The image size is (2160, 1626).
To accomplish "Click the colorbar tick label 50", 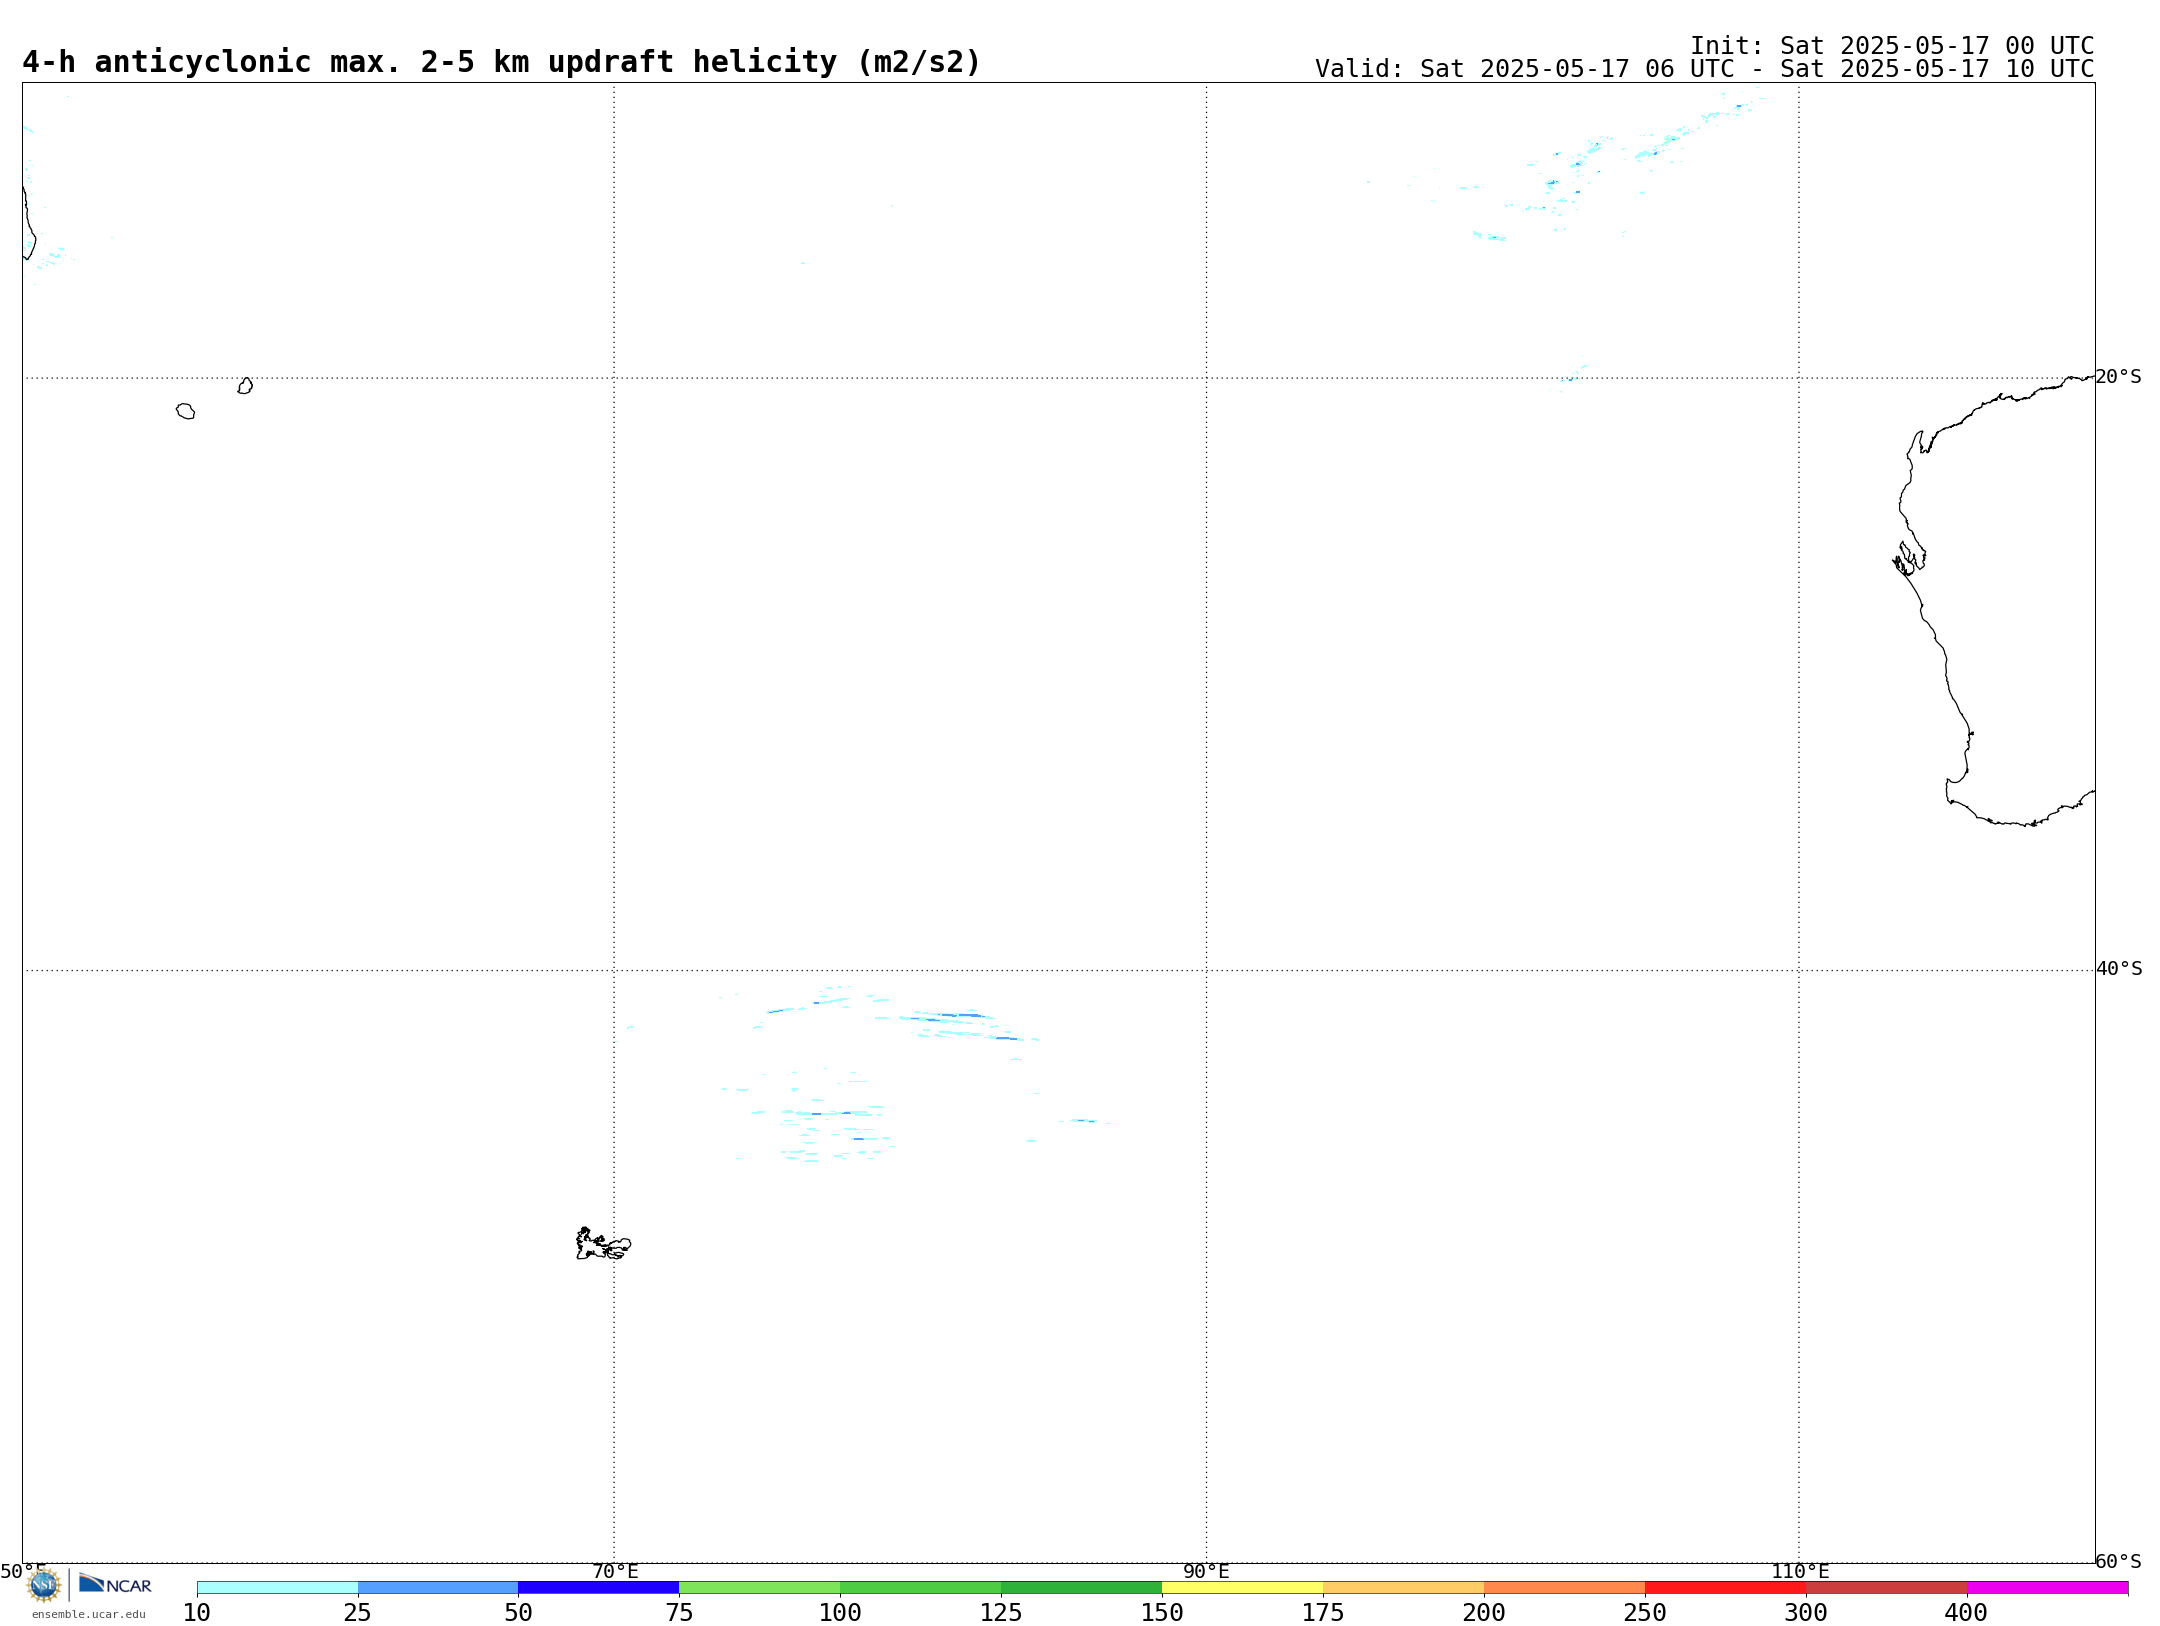I will 518,1612.
